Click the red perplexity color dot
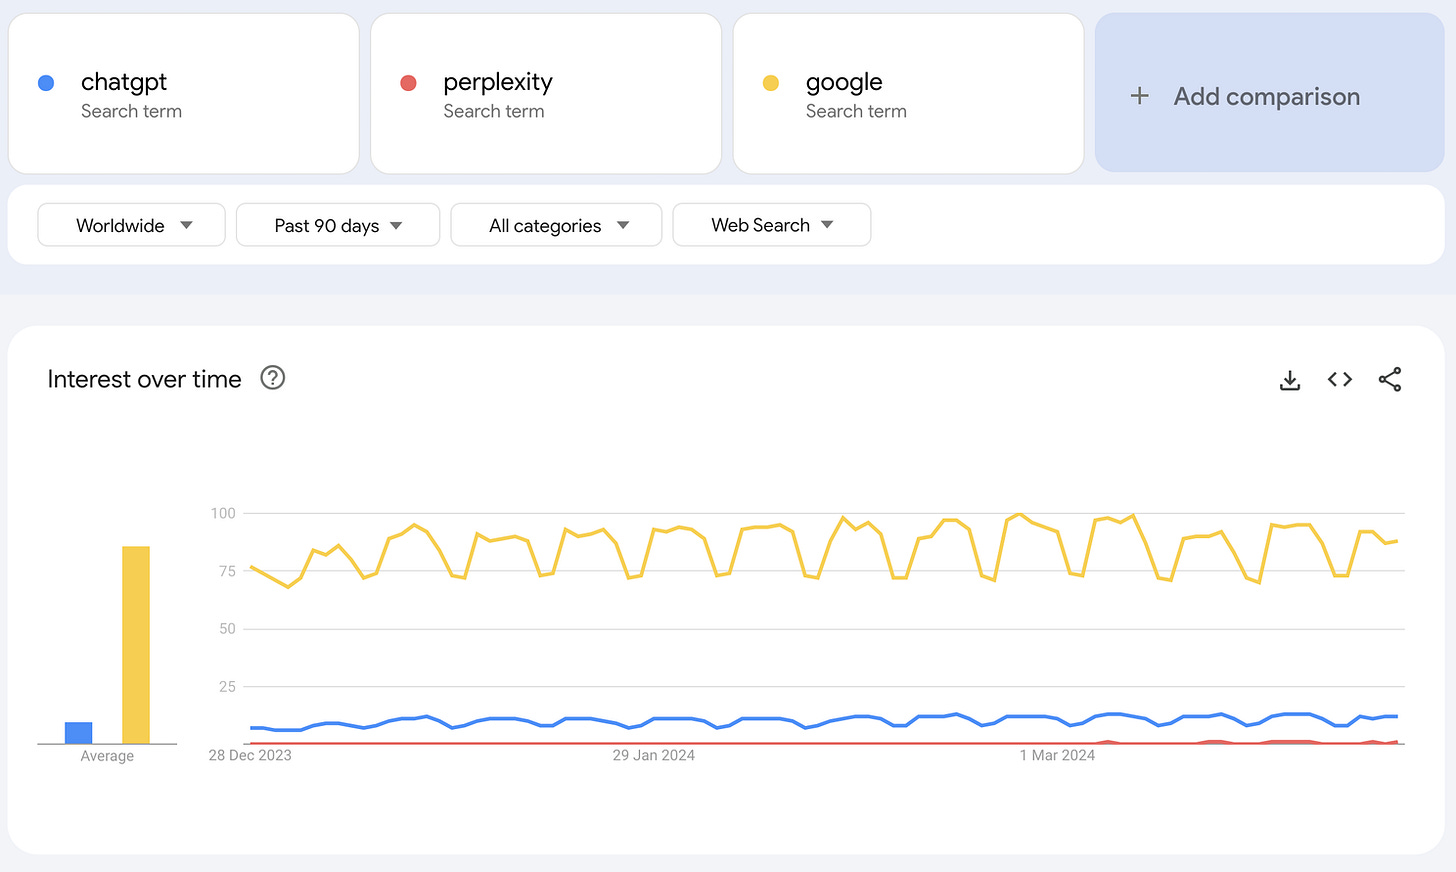Image resolution: width=1456 pixels, height=872 pixels. pyautogui.click(x=408, y=83)
